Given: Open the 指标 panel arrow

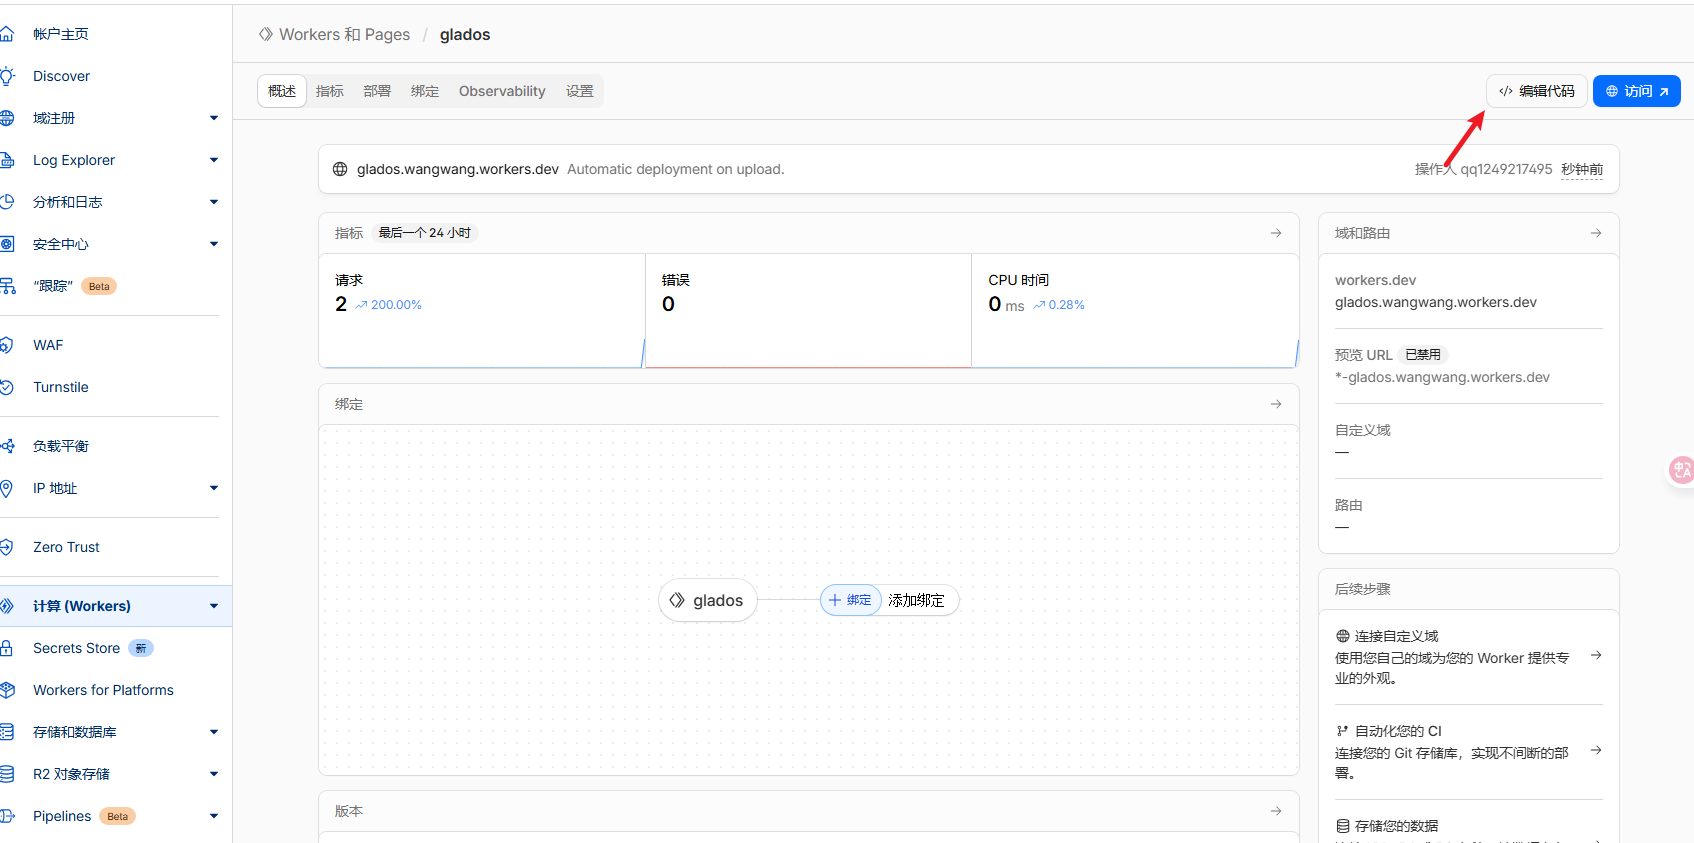Looking at the screenshot, I should click(x=1276, y=233).
